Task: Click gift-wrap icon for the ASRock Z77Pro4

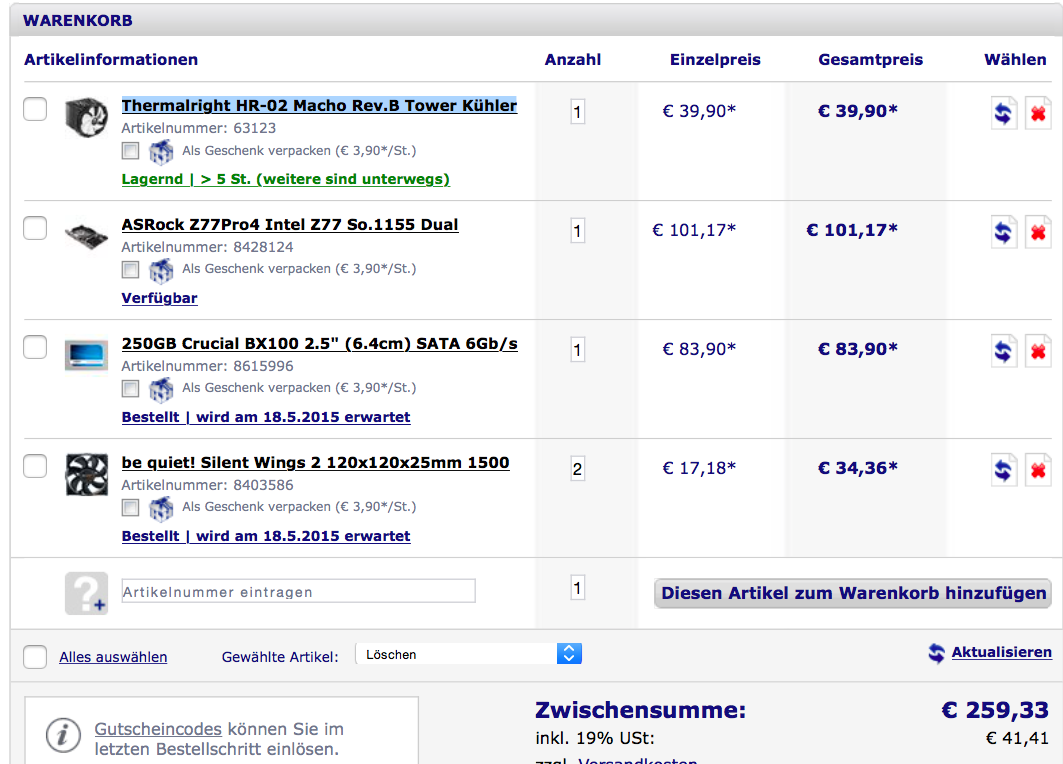Action: click(161, 270)
